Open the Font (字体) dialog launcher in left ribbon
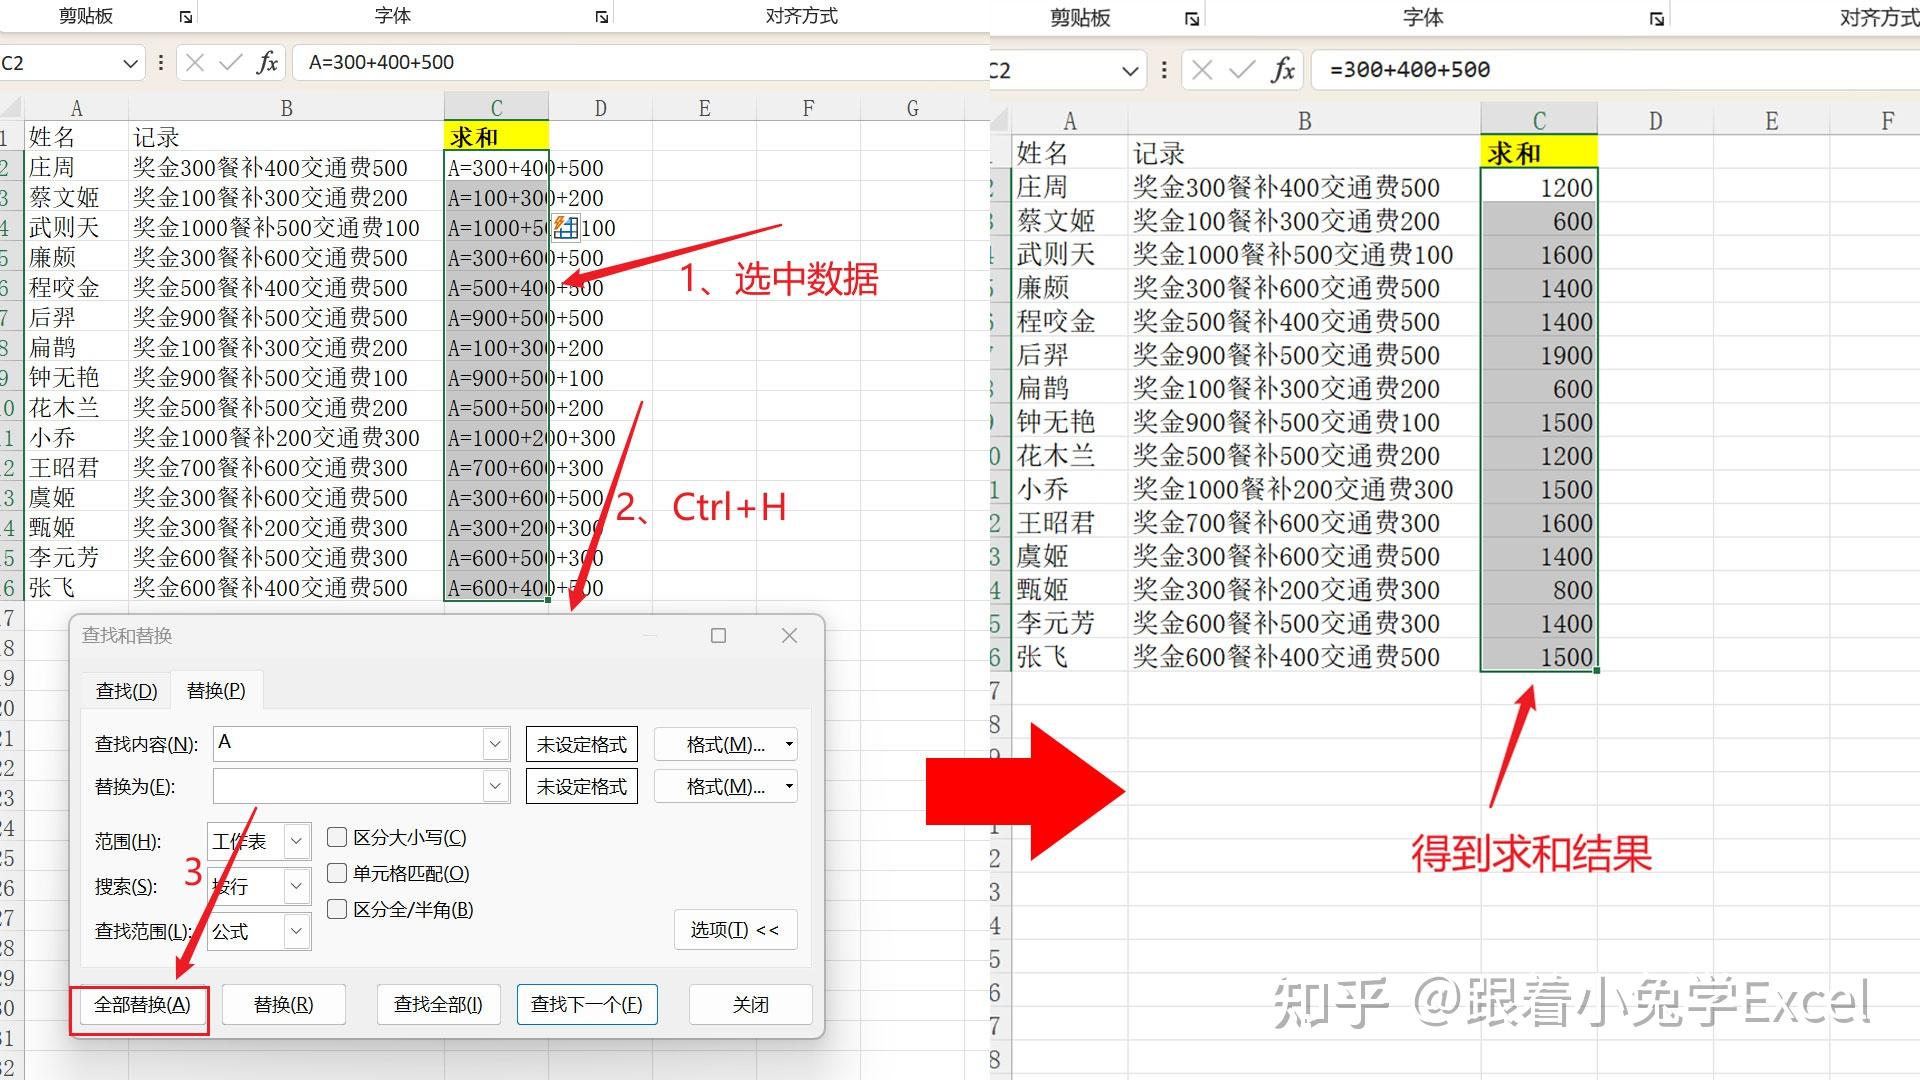This screenshot has width=1920, height=1080. (601, 17)
